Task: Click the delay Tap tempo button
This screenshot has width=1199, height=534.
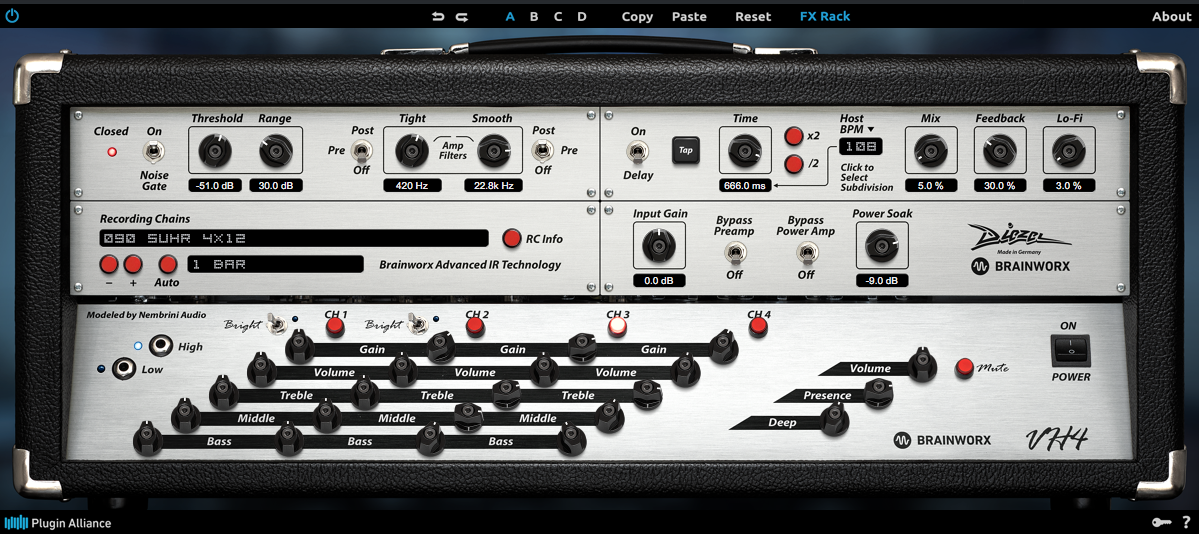Action: tap(685, 150)
